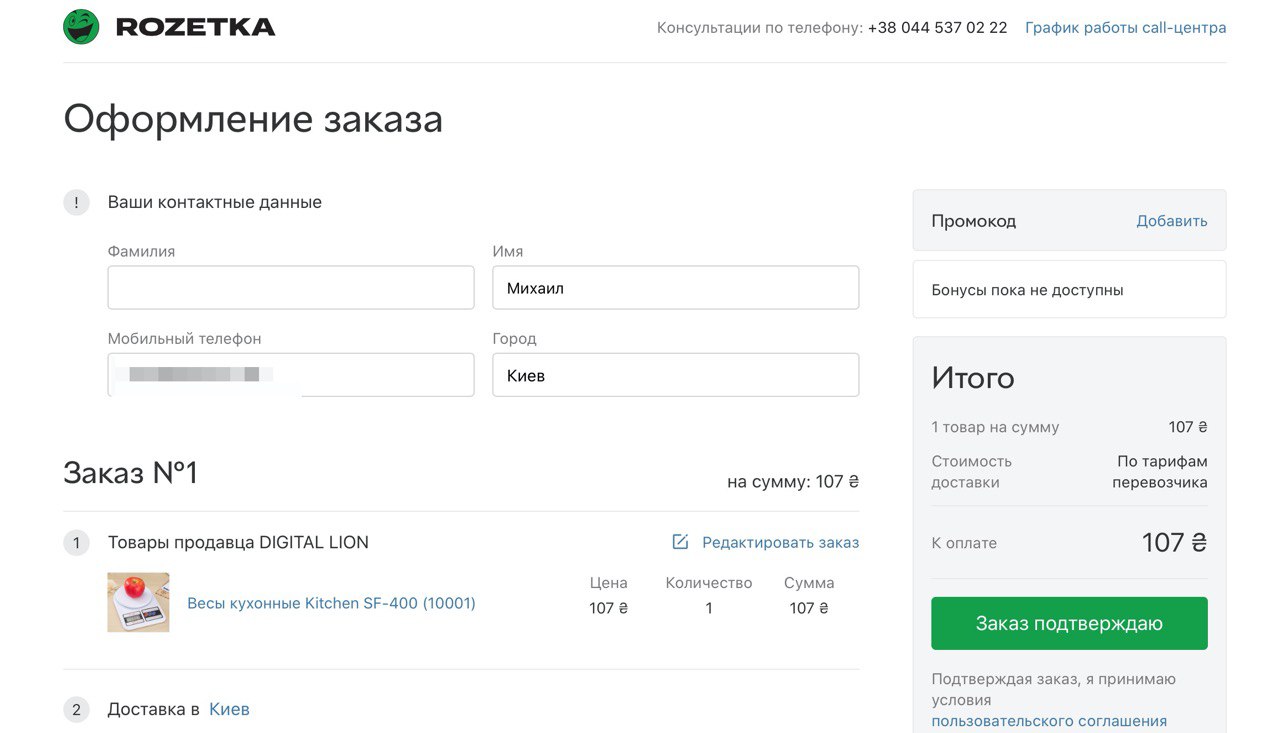Click step 2 circle beside Доставка
Image resolution: width=1280 pixels, height=733 pixels.
77,710
